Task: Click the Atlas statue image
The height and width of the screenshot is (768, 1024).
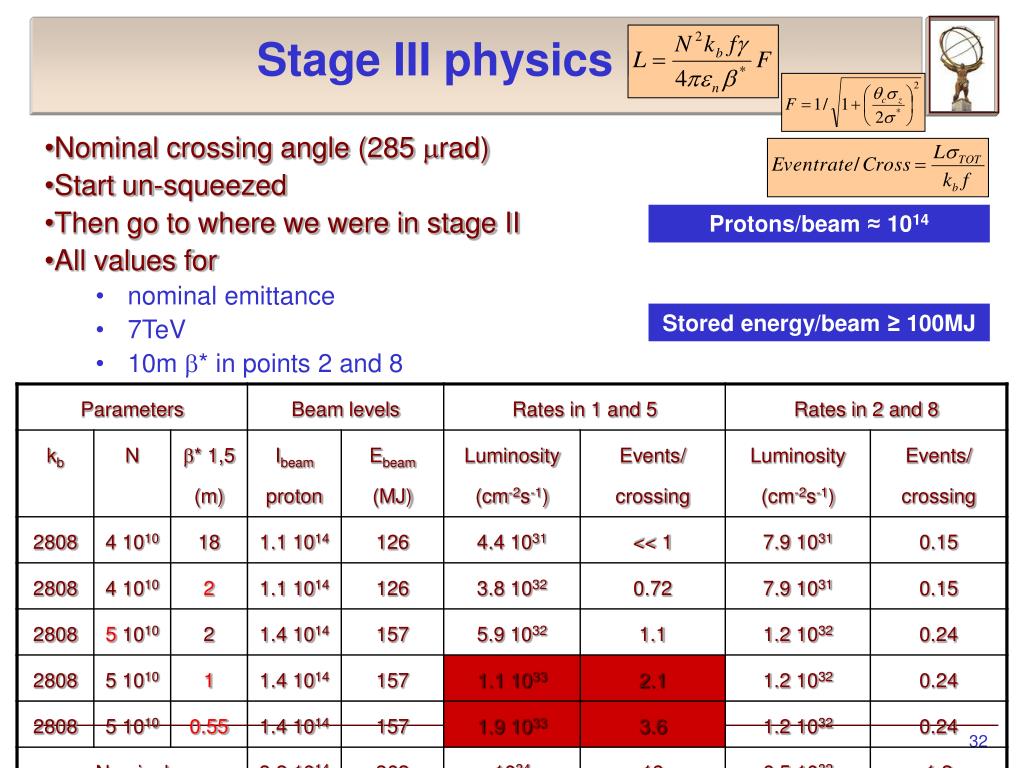Action: pos(963,65)
